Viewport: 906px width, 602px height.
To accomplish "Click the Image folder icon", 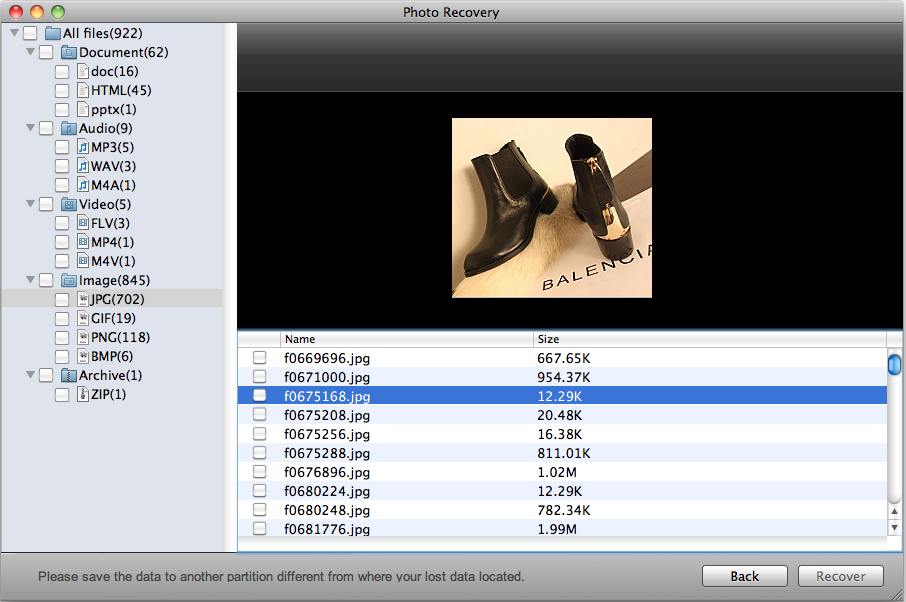I will coord(69,281).
